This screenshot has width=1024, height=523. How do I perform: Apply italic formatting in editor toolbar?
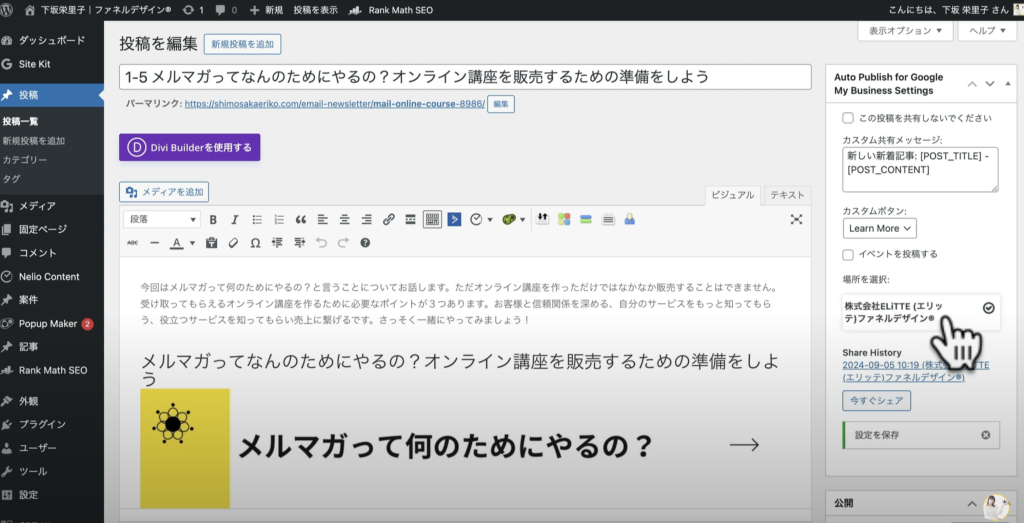[x=235, y=220]
